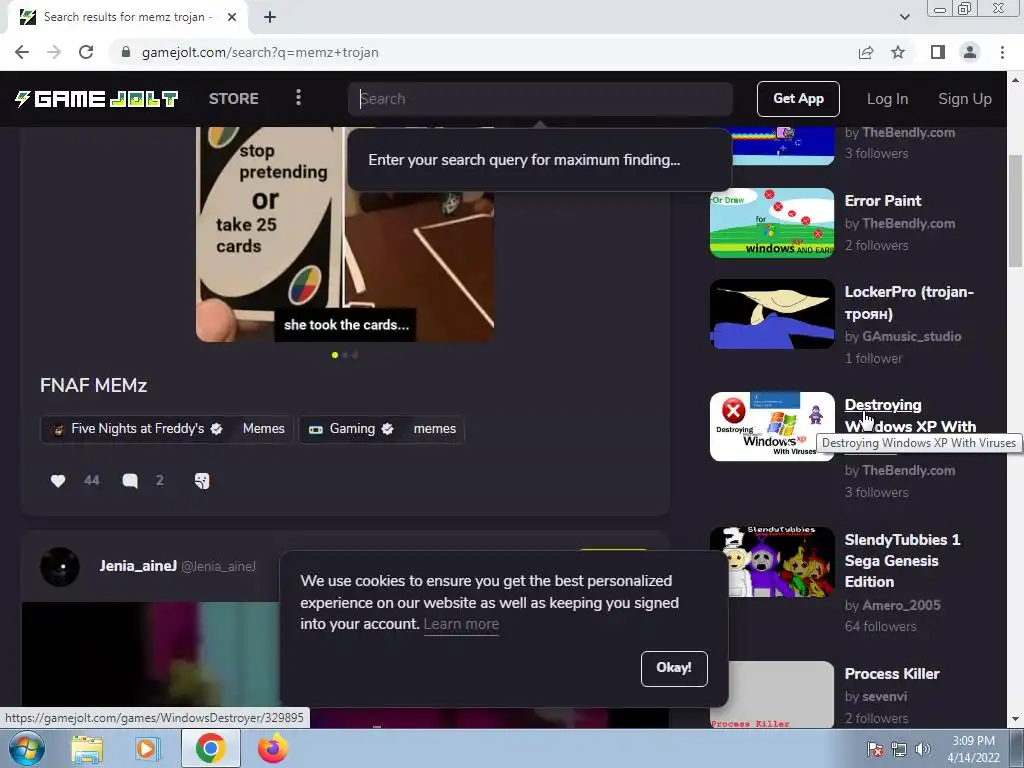Image resolution: width=1024 pixels, height=768 pixels.
Task: Open sevenvi author profile
Action: tap(884, 696)
